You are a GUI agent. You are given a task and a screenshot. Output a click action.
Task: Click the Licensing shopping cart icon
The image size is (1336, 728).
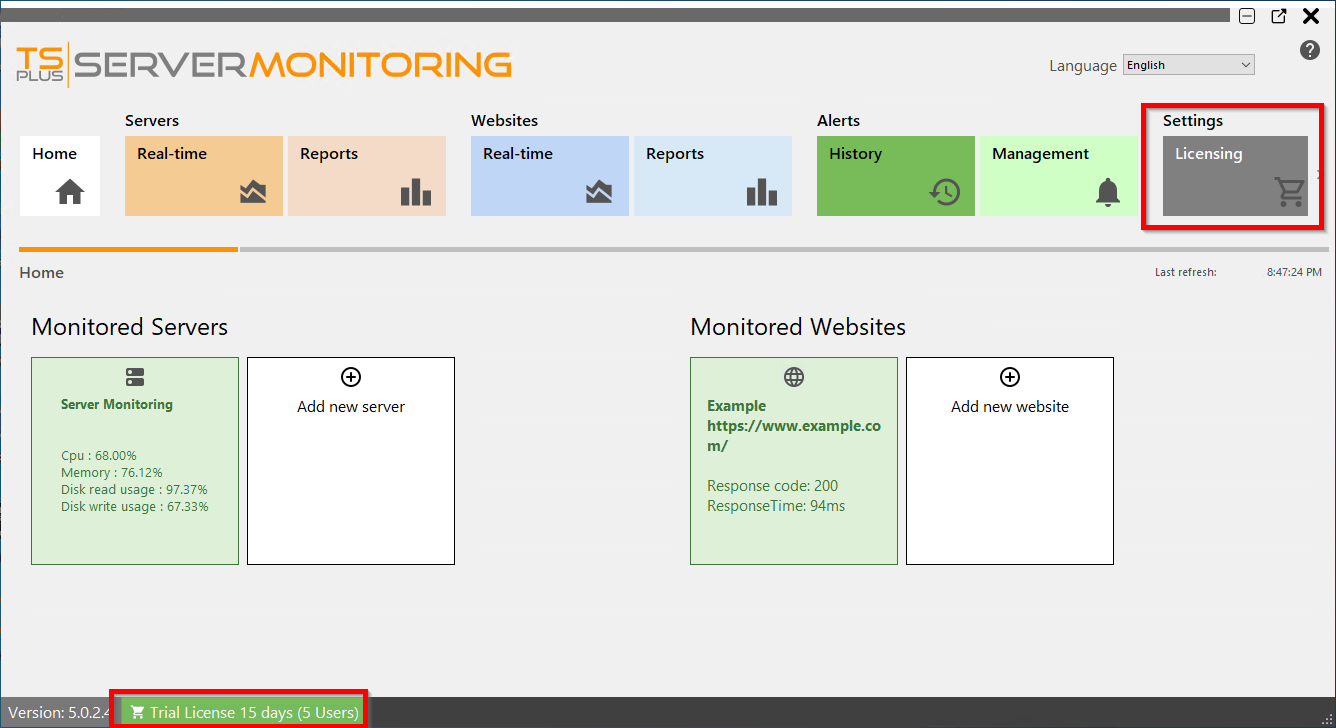[x=1288, y=193]
